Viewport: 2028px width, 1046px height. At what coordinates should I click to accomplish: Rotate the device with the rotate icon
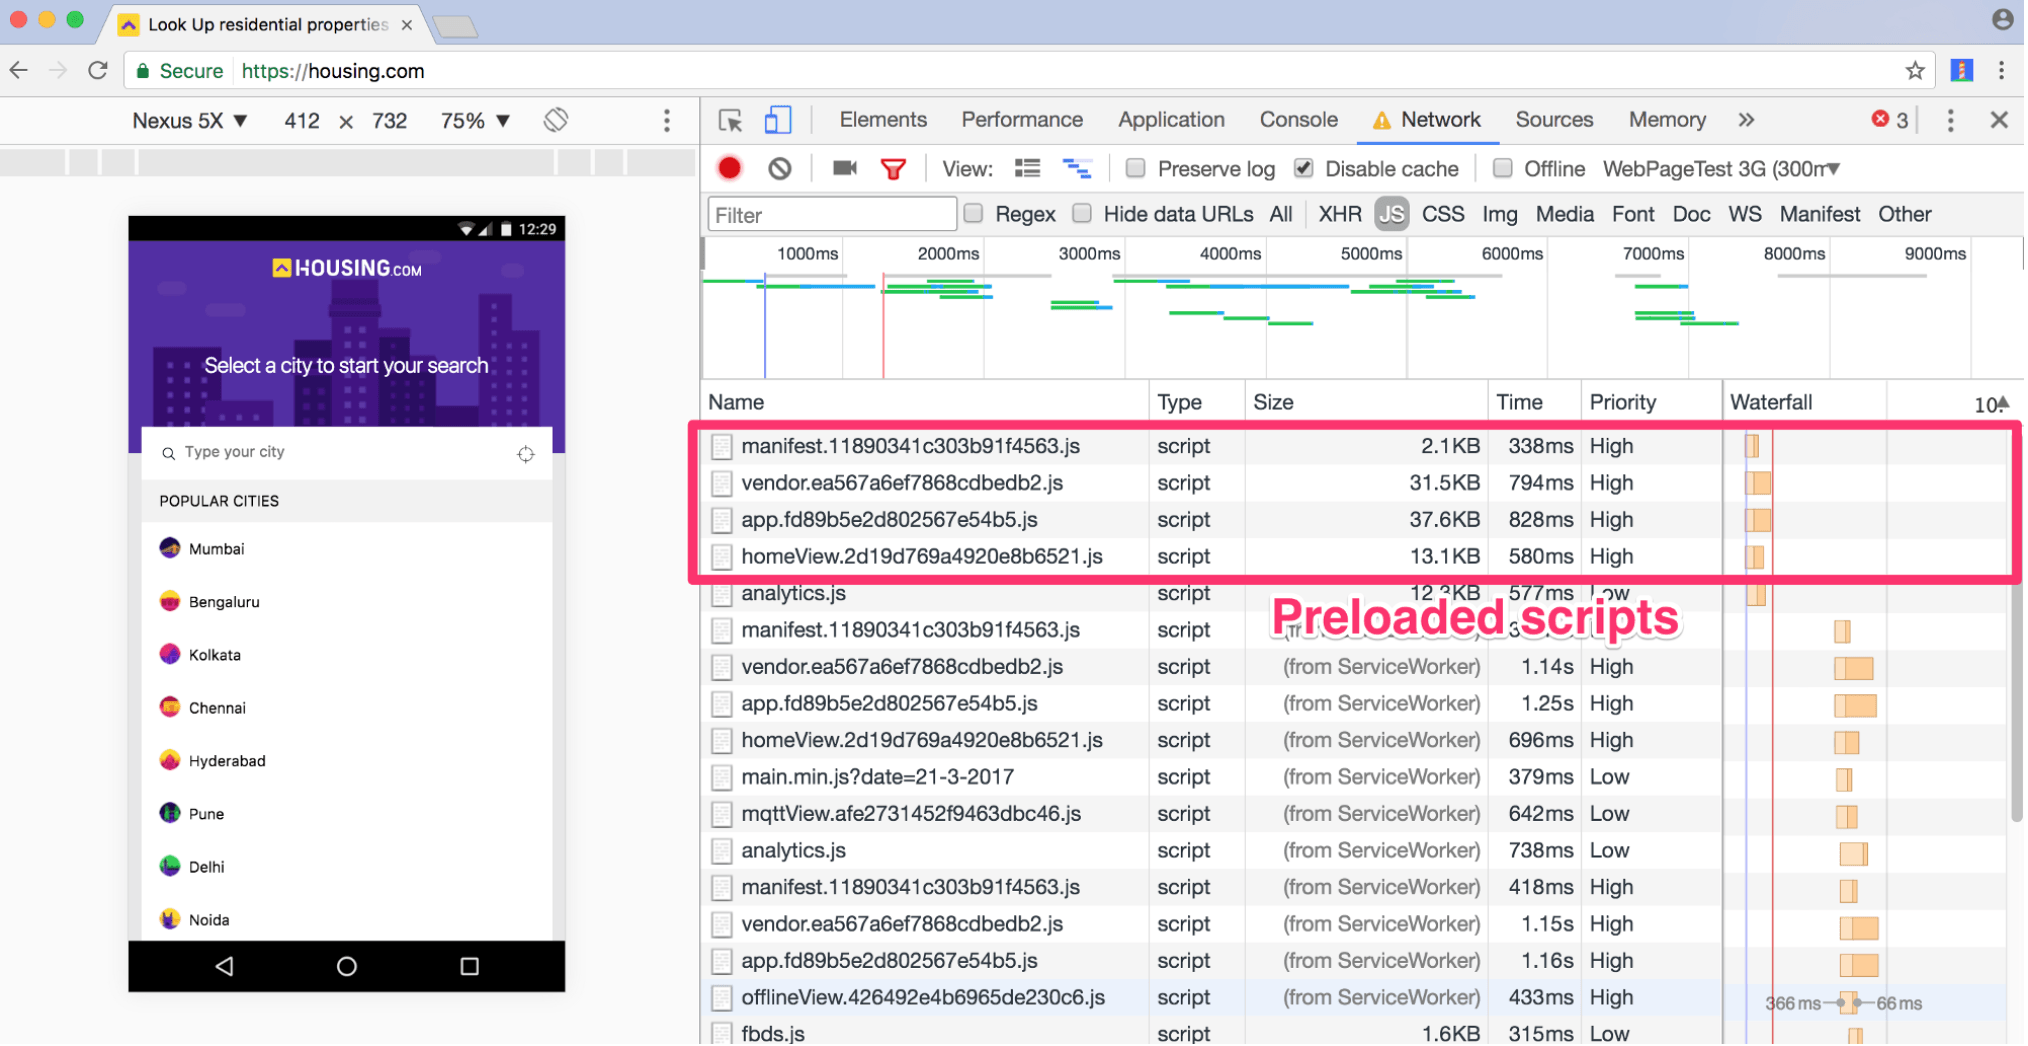[557, 121]
